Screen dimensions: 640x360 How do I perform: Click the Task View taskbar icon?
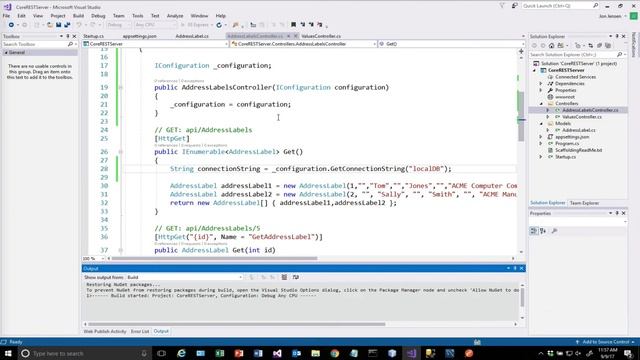[x=162, y=353]
